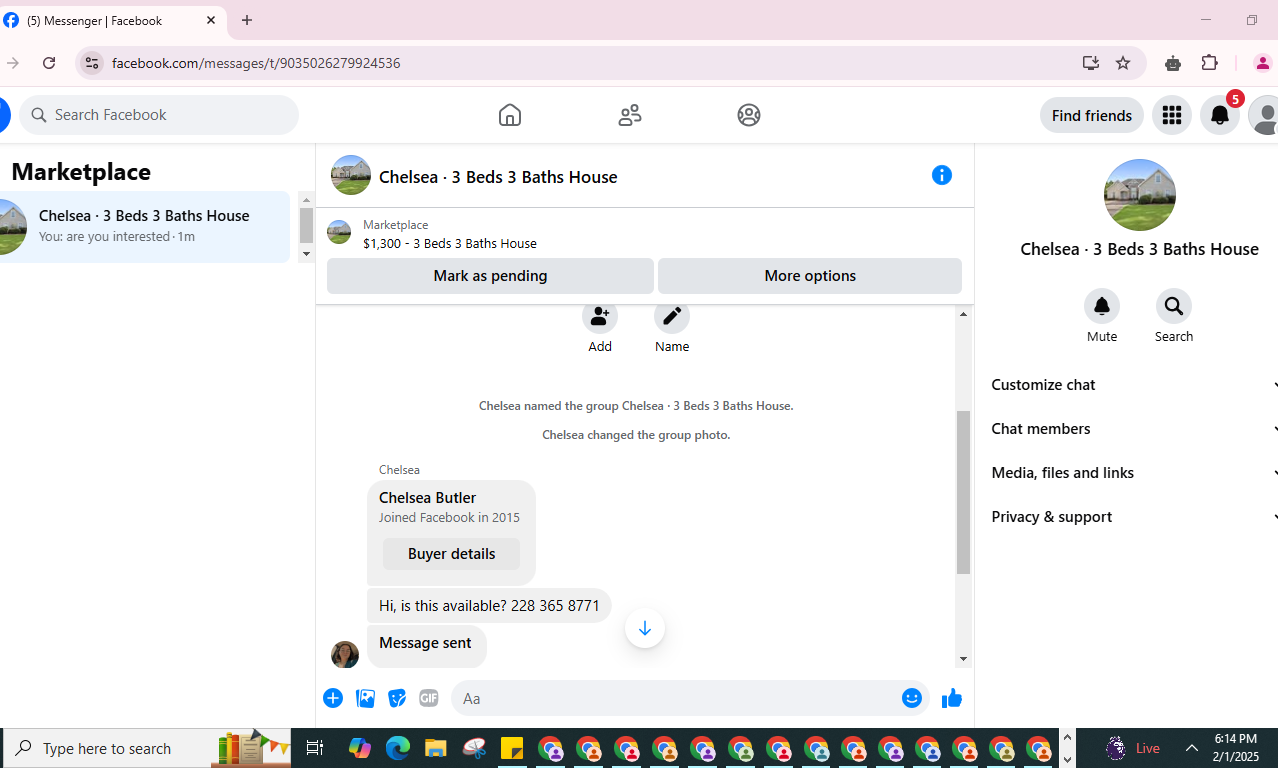Choose a GIF for the message
Screen dimensions: 1278x768
click(429, 698)
